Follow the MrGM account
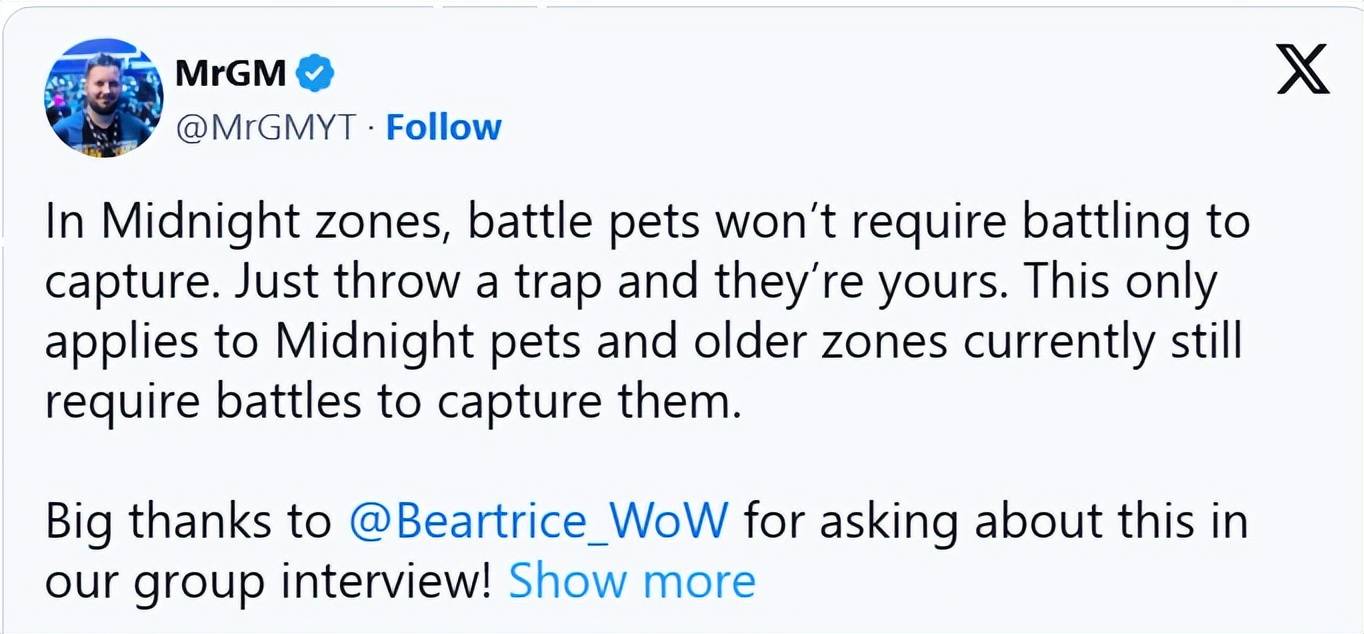Viewport: 1364px width, 634px height. pyautogui.click(x=443, y=128)
